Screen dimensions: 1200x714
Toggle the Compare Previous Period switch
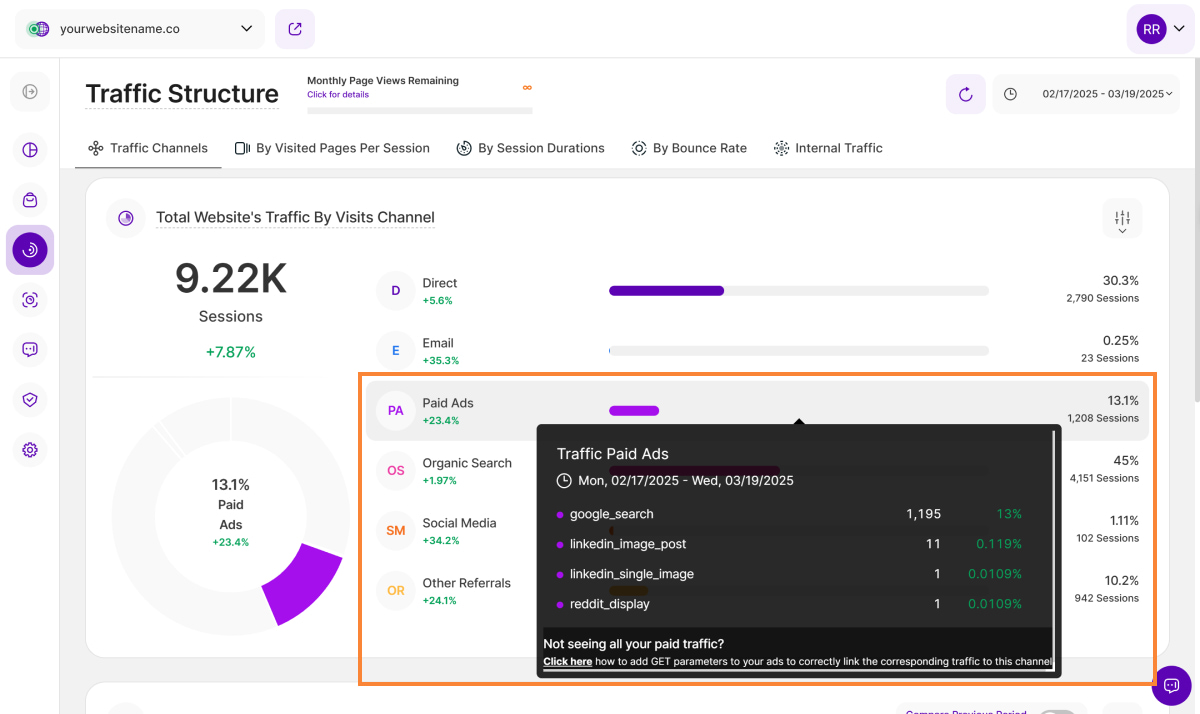point(1057,711)
